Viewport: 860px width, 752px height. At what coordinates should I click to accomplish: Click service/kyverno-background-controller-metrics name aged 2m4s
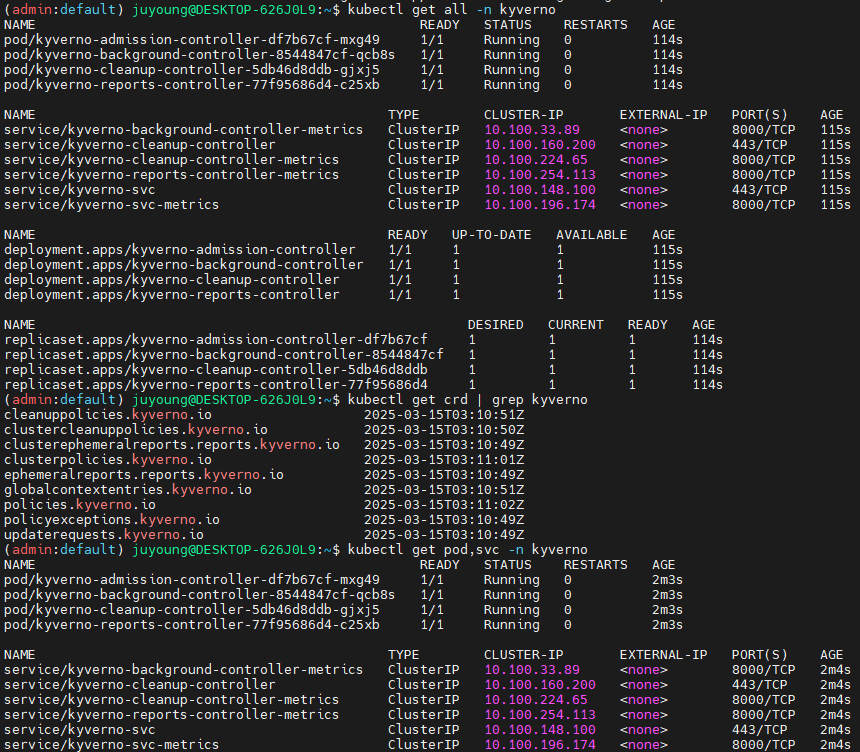click(x=183, y=669)
